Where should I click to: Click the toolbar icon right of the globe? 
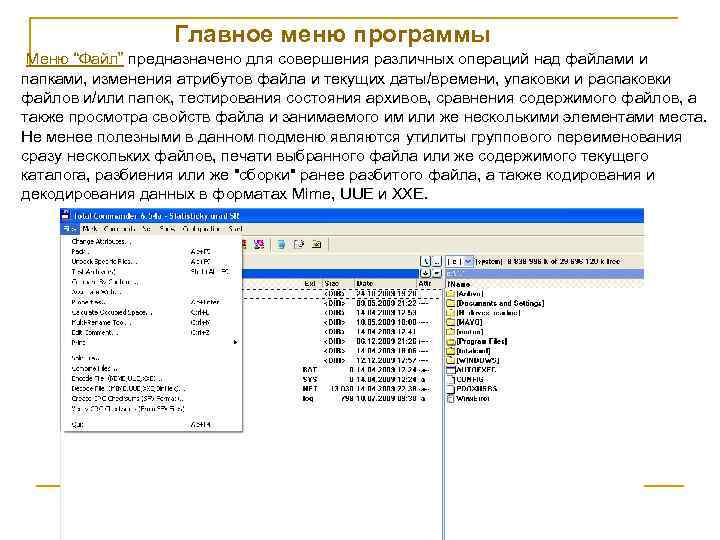pos(299,244)
